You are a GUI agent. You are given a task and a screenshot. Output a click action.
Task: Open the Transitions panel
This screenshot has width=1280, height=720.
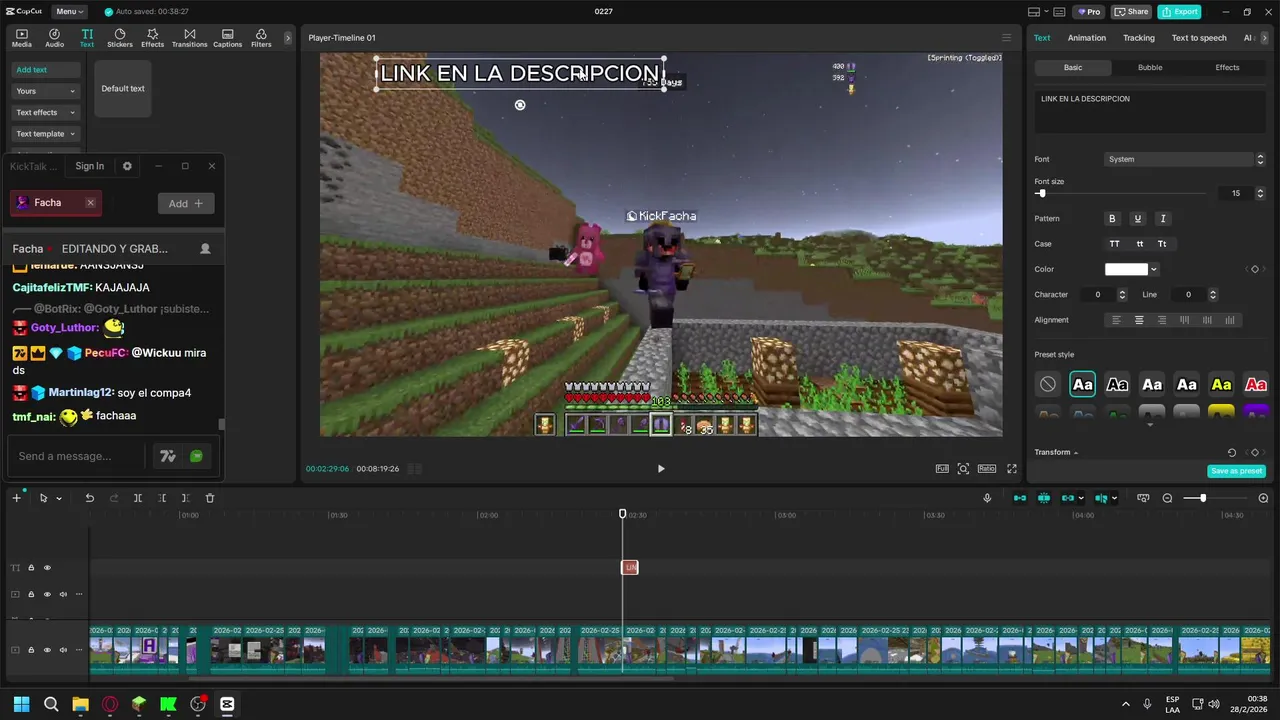[x=189, y=38]
